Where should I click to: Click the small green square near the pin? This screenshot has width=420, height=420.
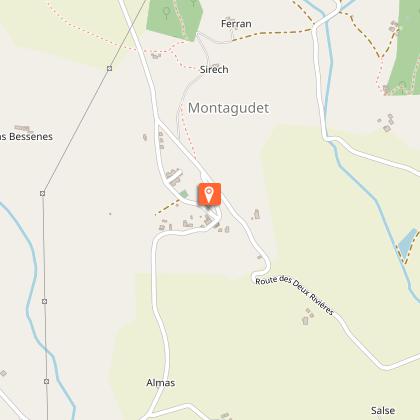(184, 194)
